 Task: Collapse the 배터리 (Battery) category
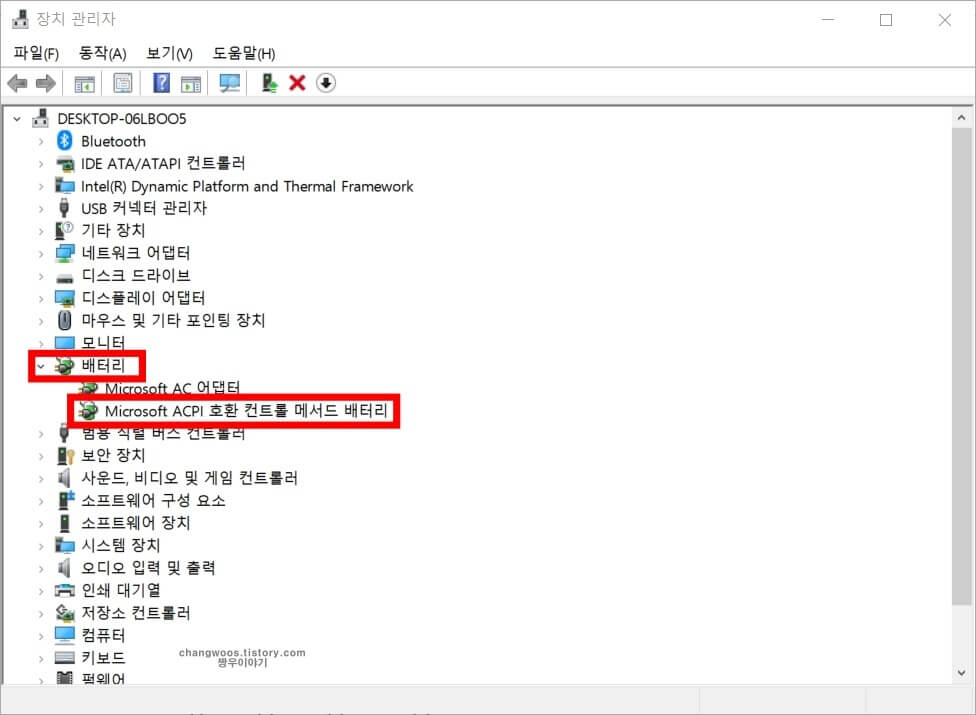[x=38, y=366]
